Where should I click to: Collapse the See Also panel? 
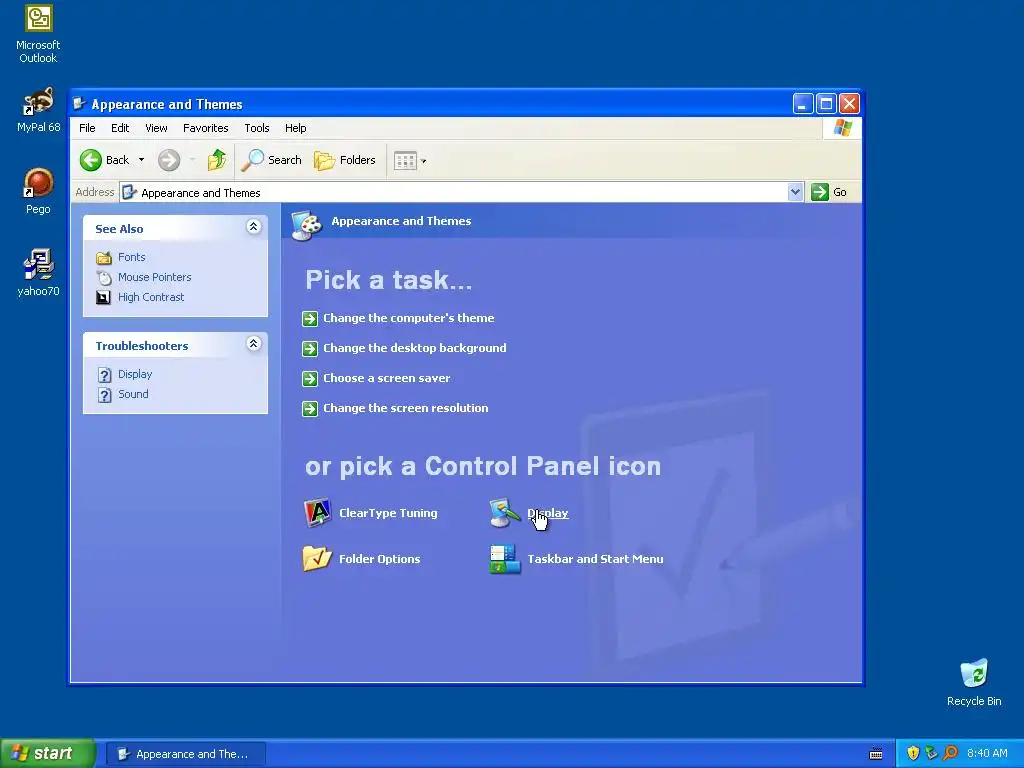253,227
